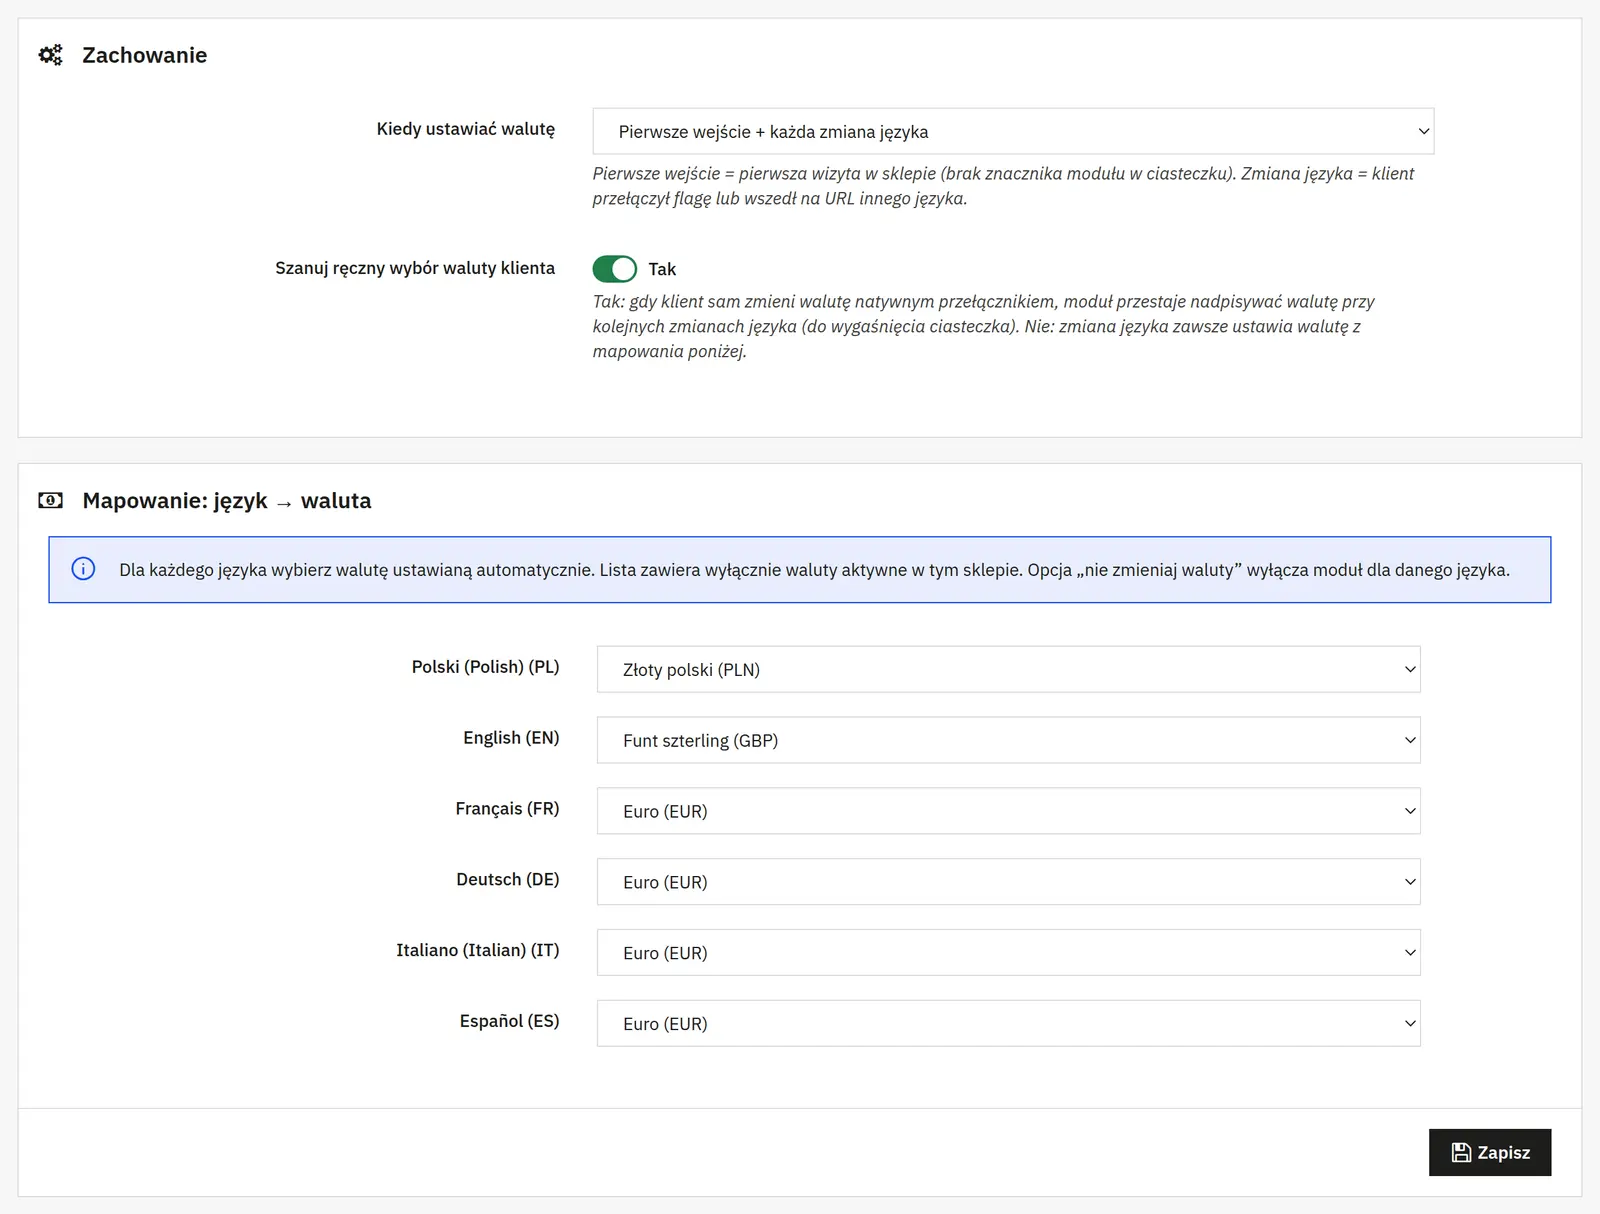1600x1214 pixels.
Task: Open the currency dropdown for Français (FR)
Action: click(1008, 811)
